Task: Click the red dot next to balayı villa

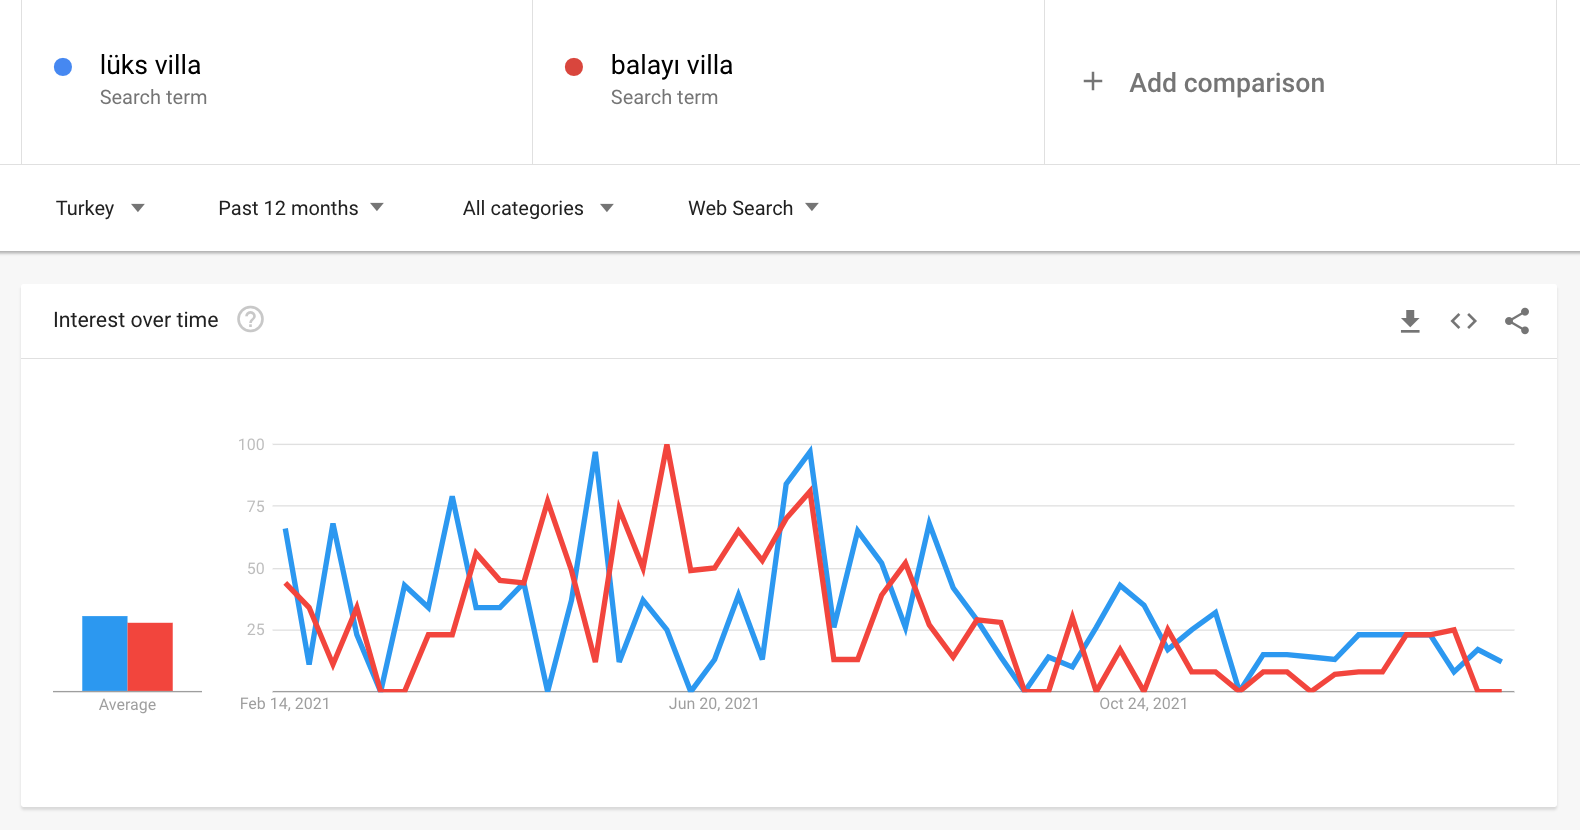Action: [x=574, y=67]
